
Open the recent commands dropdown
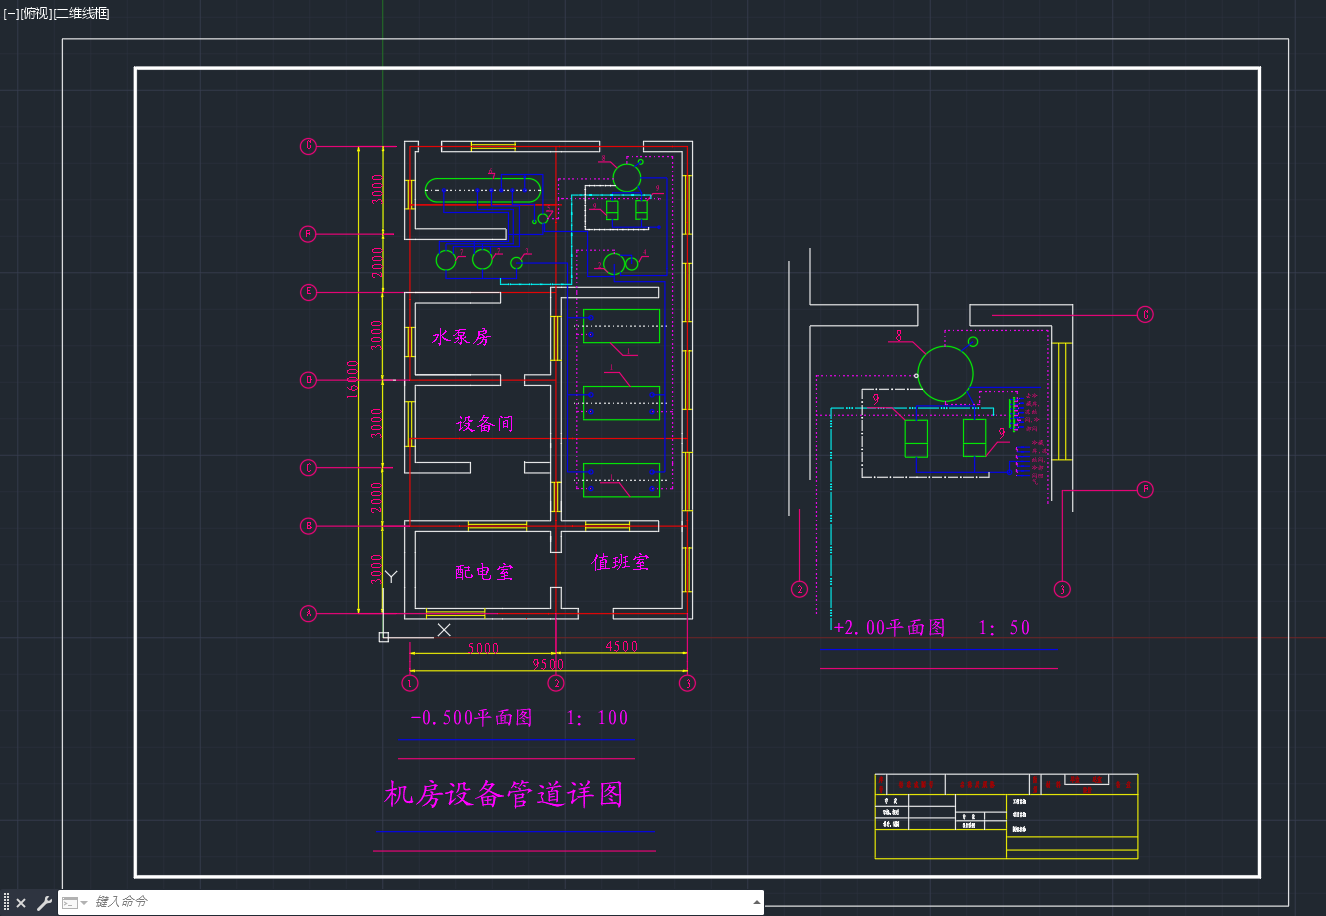(75, 903)
